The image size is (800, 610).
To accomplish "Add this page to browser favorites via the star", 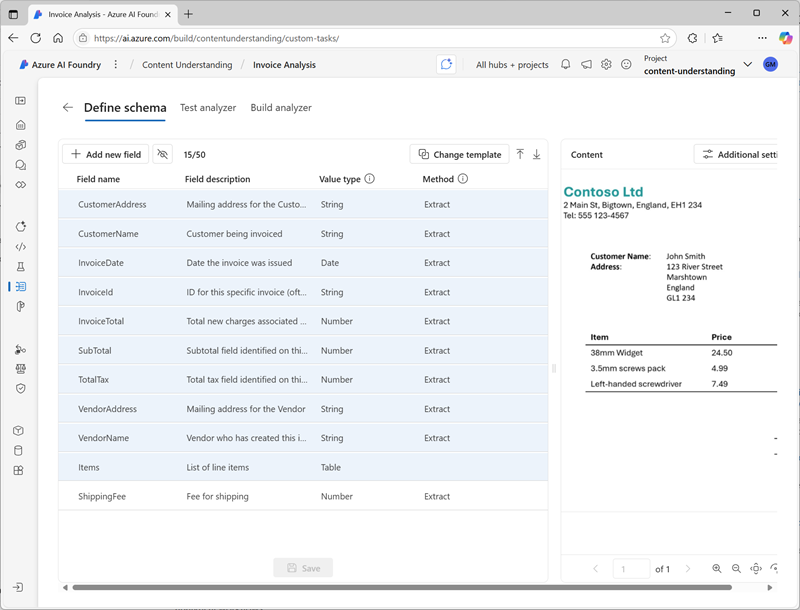I will tap(665, 37).
